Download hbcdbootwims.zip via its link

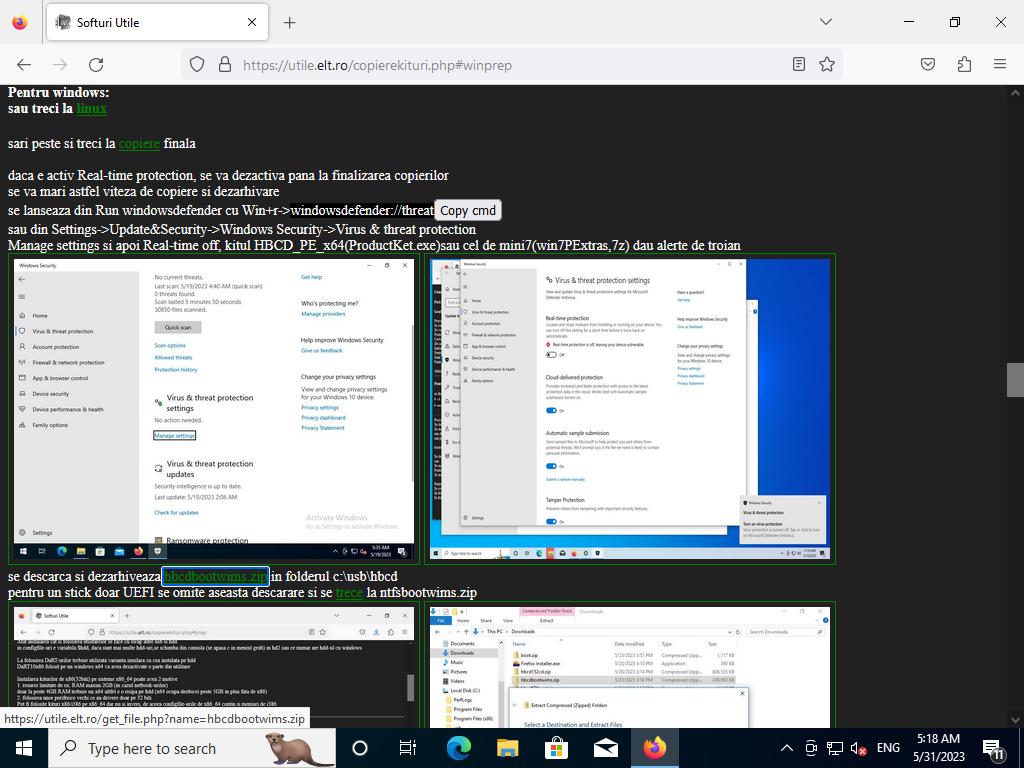[215, 576]
